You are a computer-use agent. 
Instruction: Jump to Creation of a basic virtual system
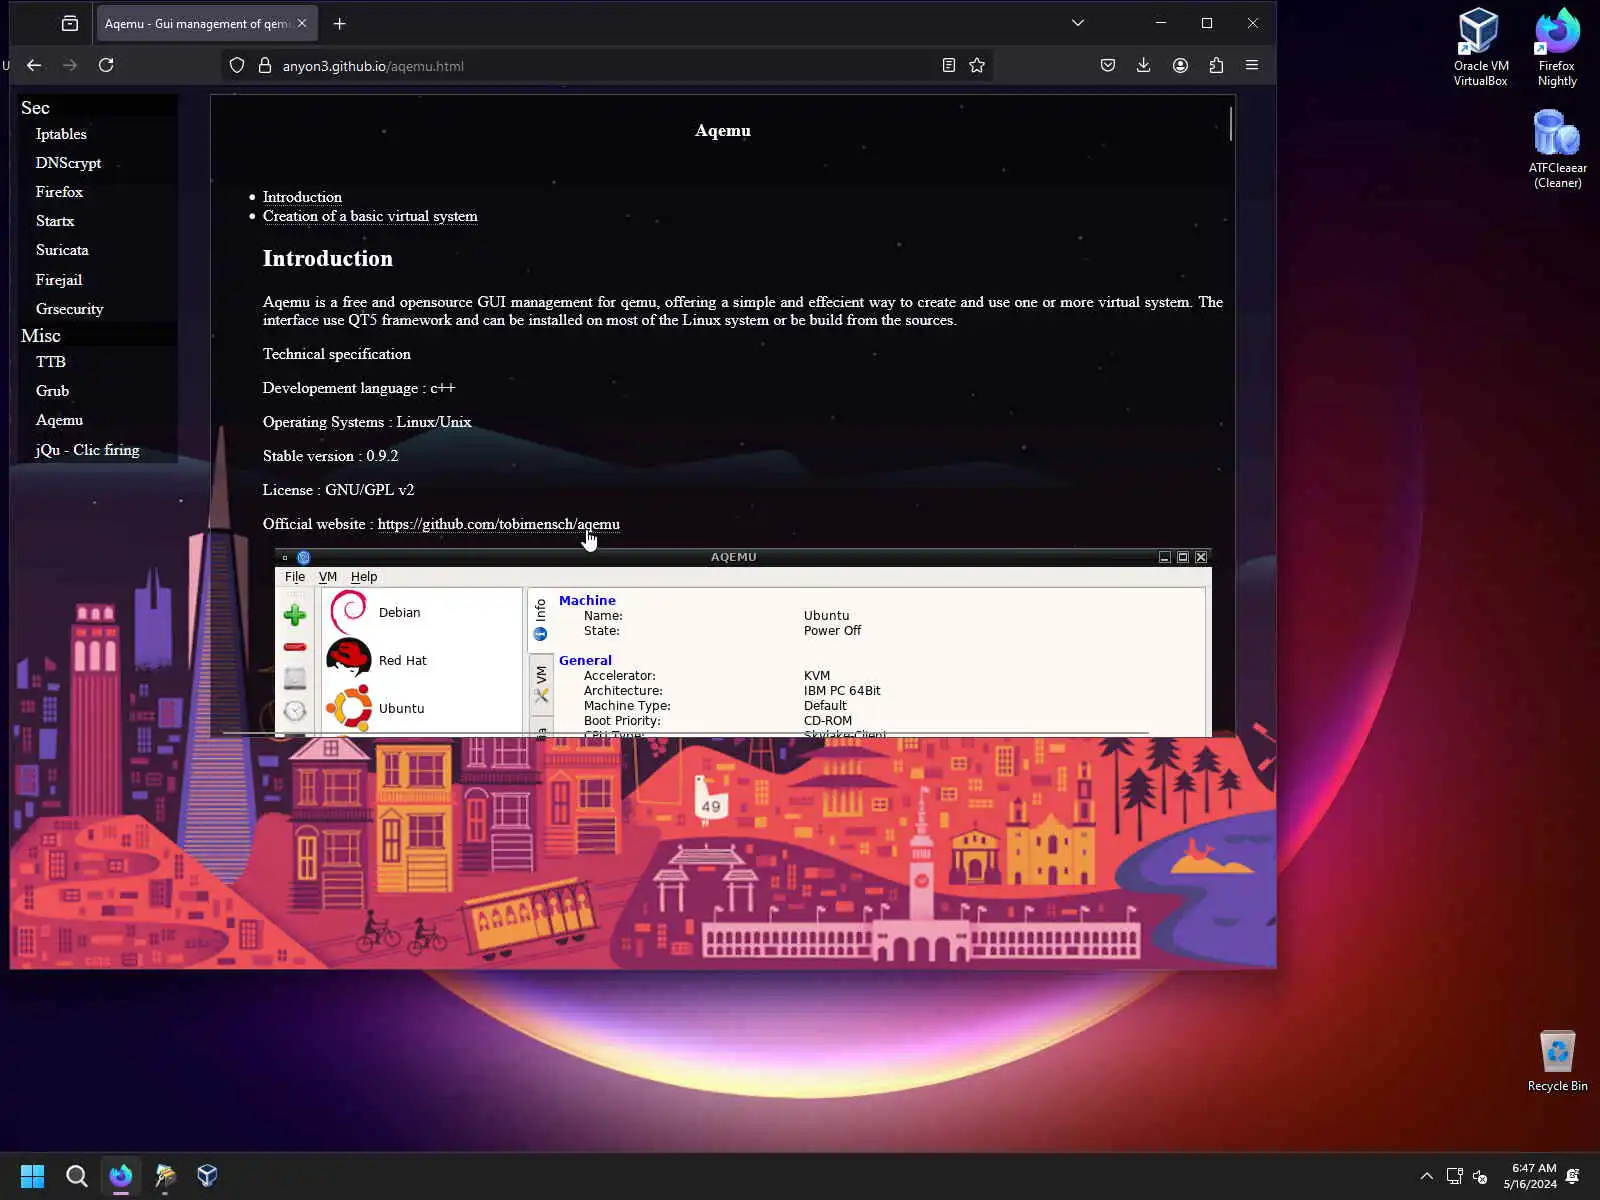370,216
